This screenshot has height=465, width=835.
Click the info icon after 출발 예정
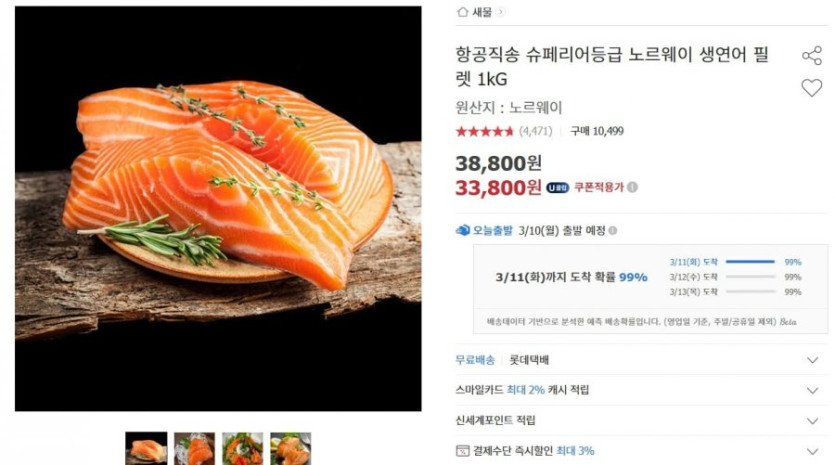tap(613, 231)
